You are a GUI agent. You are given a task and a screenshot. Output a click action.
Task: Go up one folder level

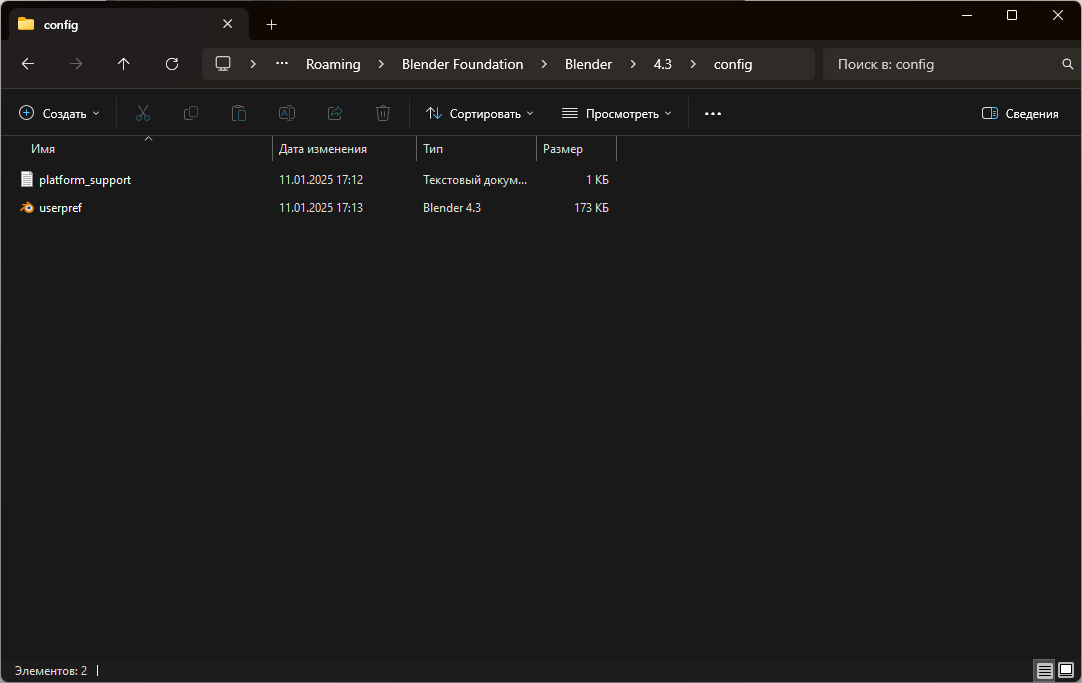pyautogui.click(x=124, y=64)
